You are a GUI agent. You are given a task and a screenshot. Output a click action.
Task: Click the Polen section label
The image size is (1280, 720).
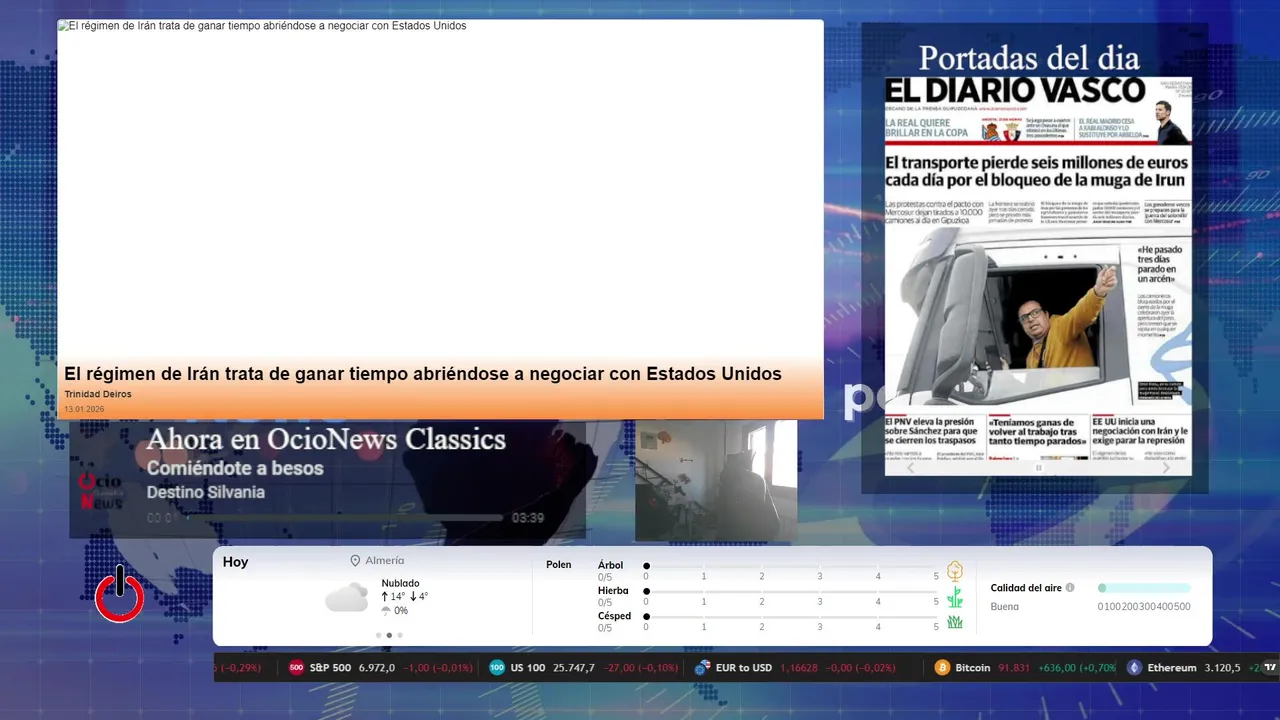coord(559,565)
